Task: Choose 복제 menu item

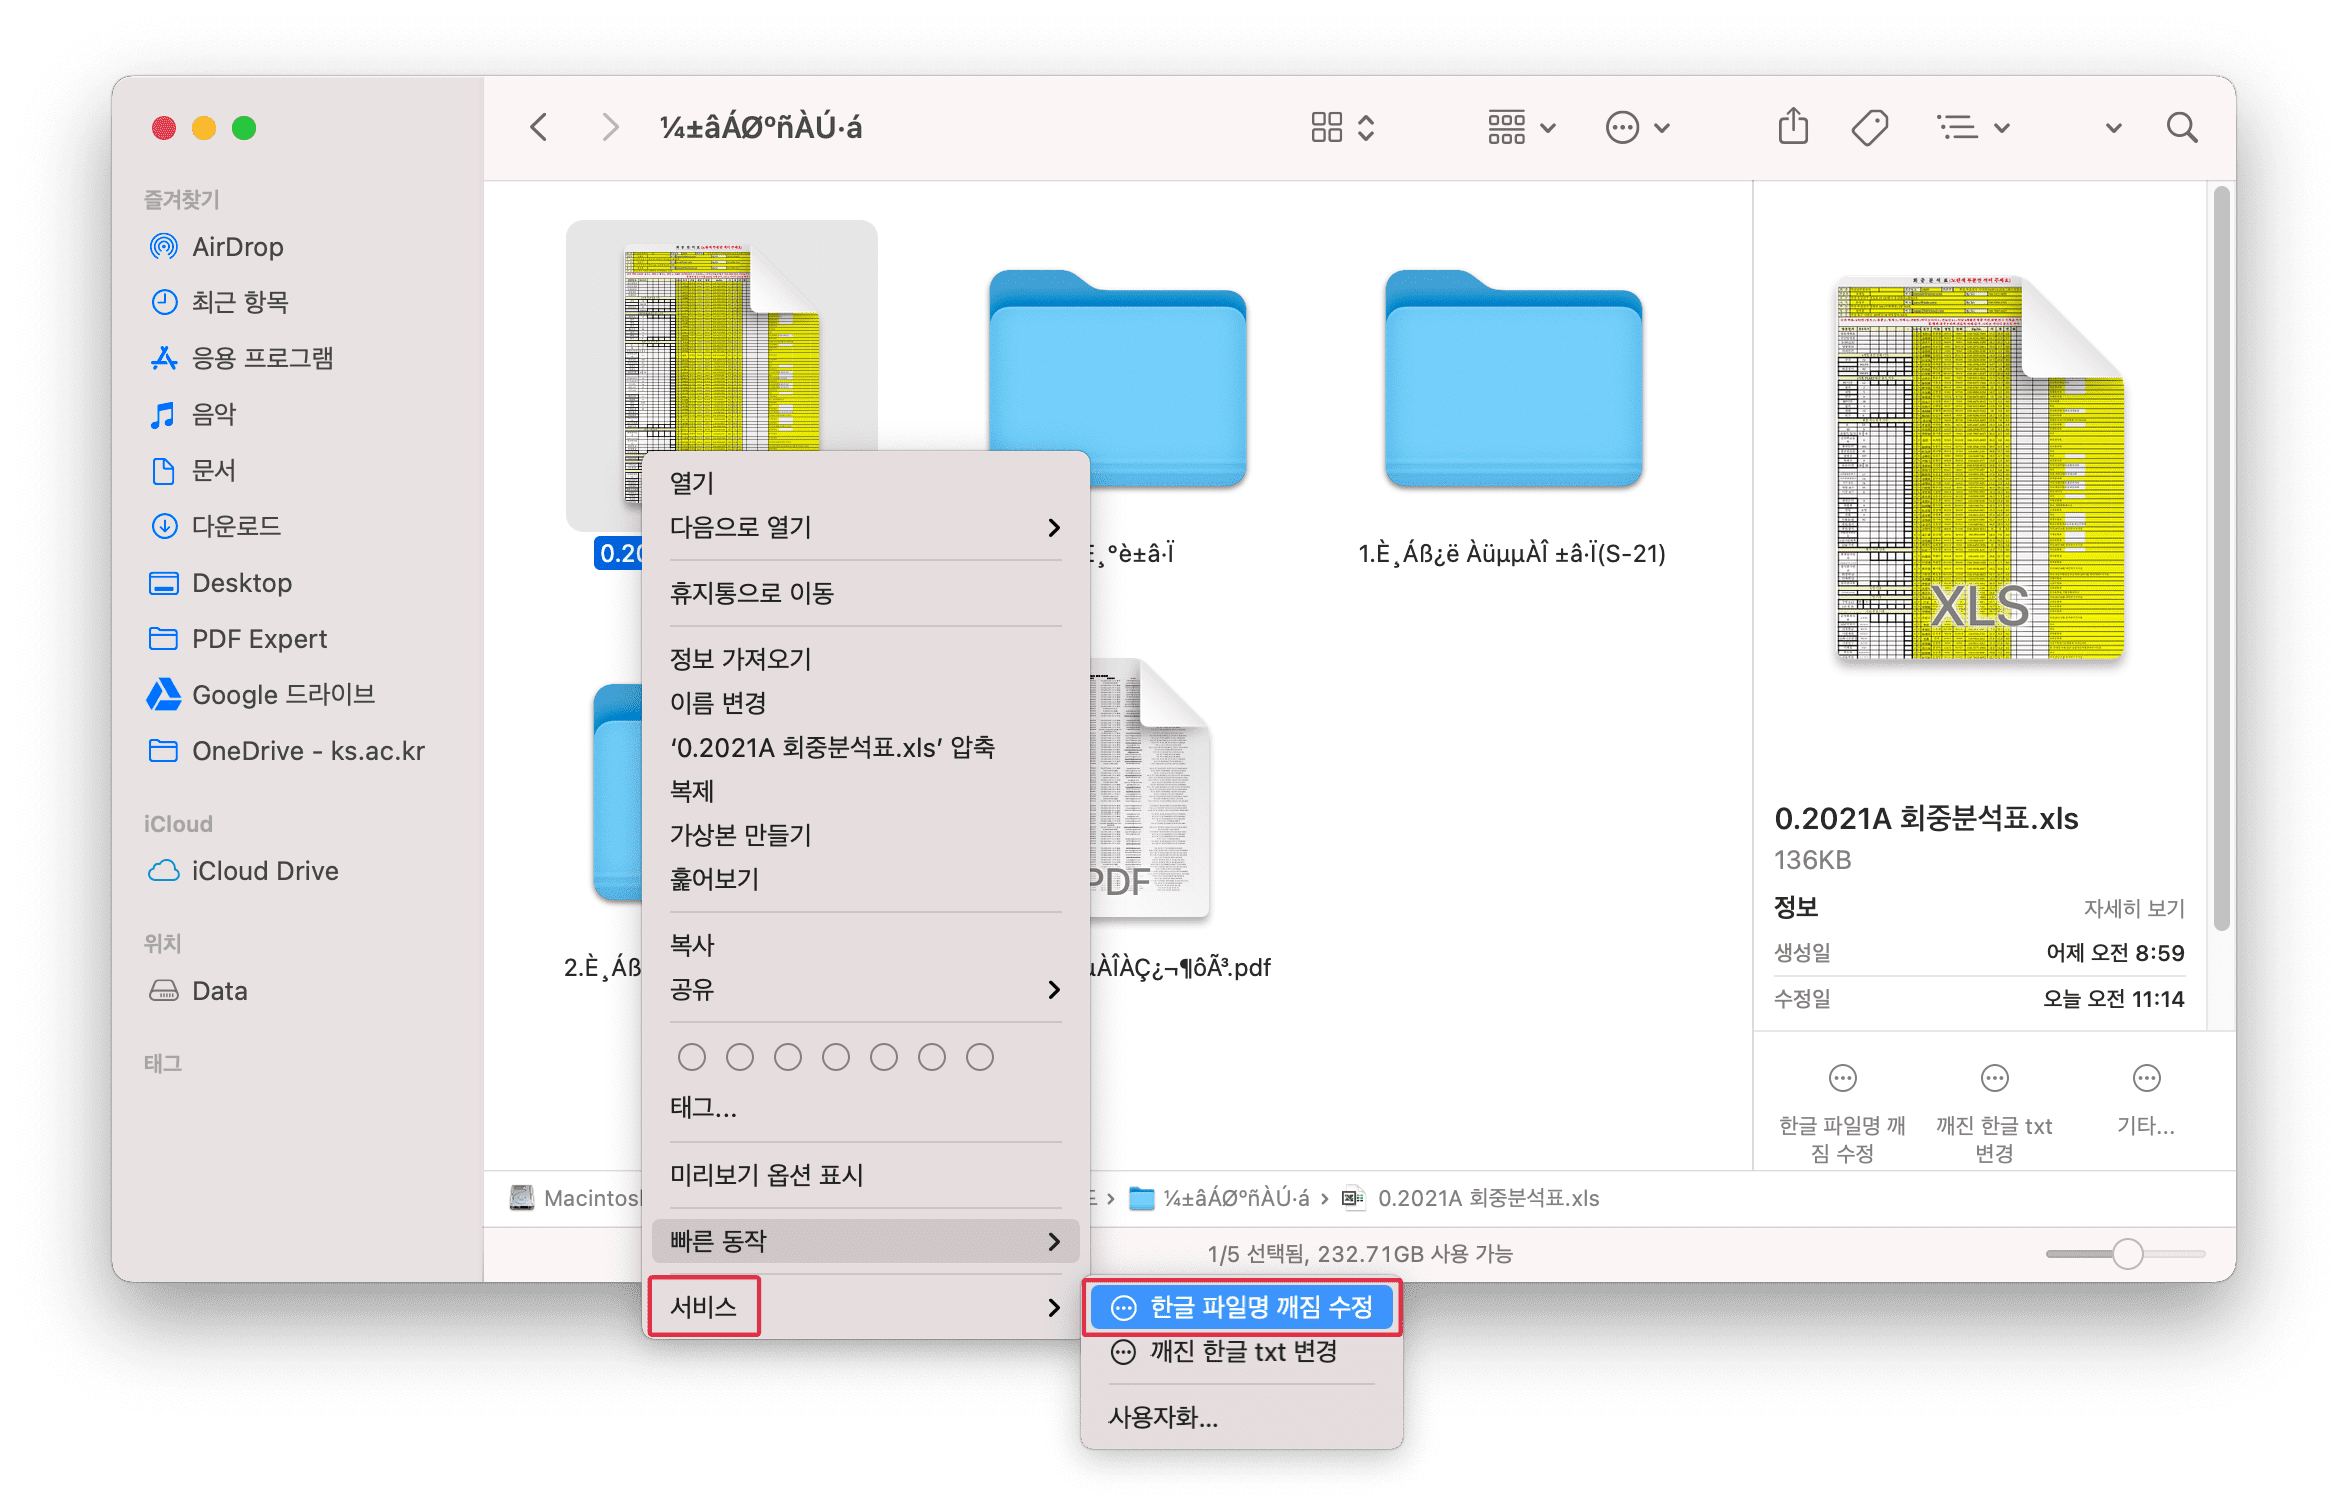Action: click(x=866, y=791)
